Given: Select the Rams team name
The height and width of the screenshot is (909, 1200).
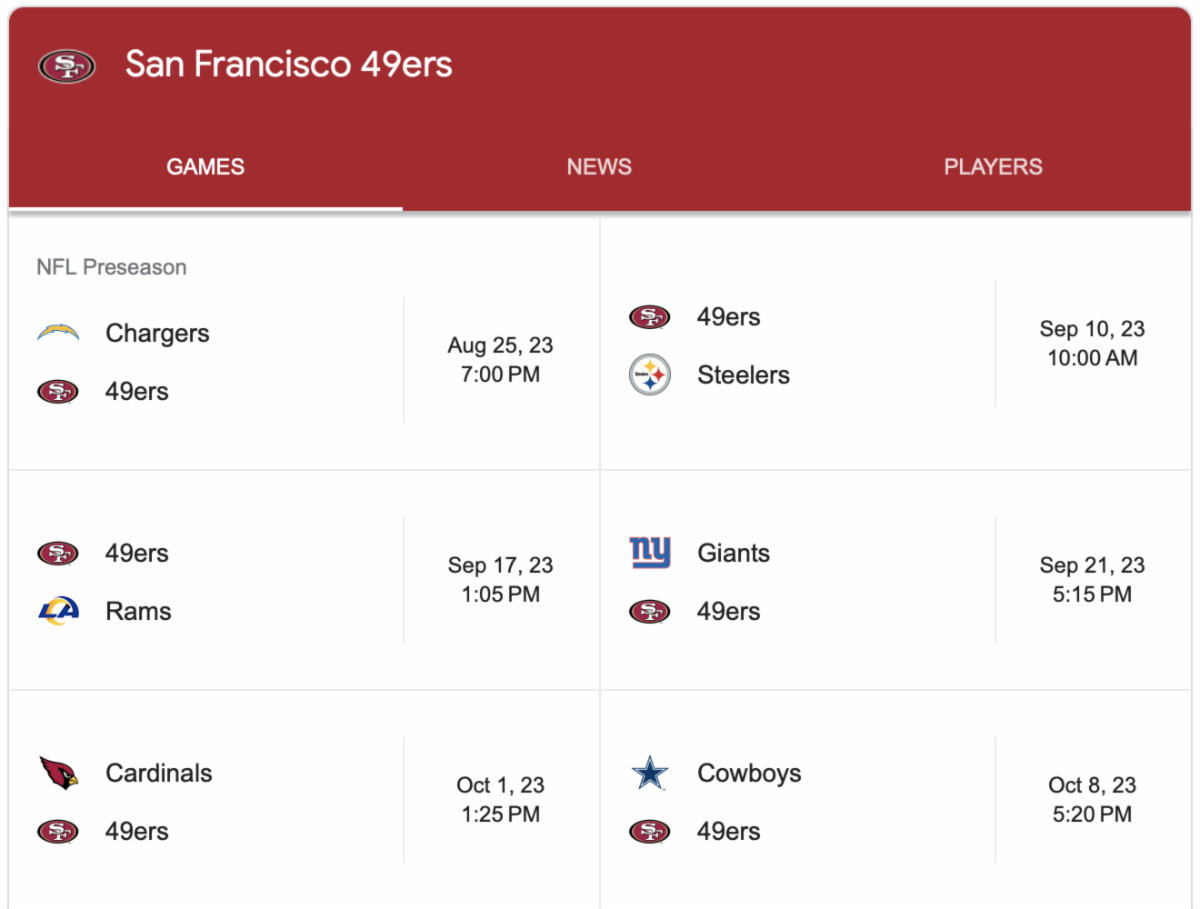Looking at the screenshot, I should 138,611.
